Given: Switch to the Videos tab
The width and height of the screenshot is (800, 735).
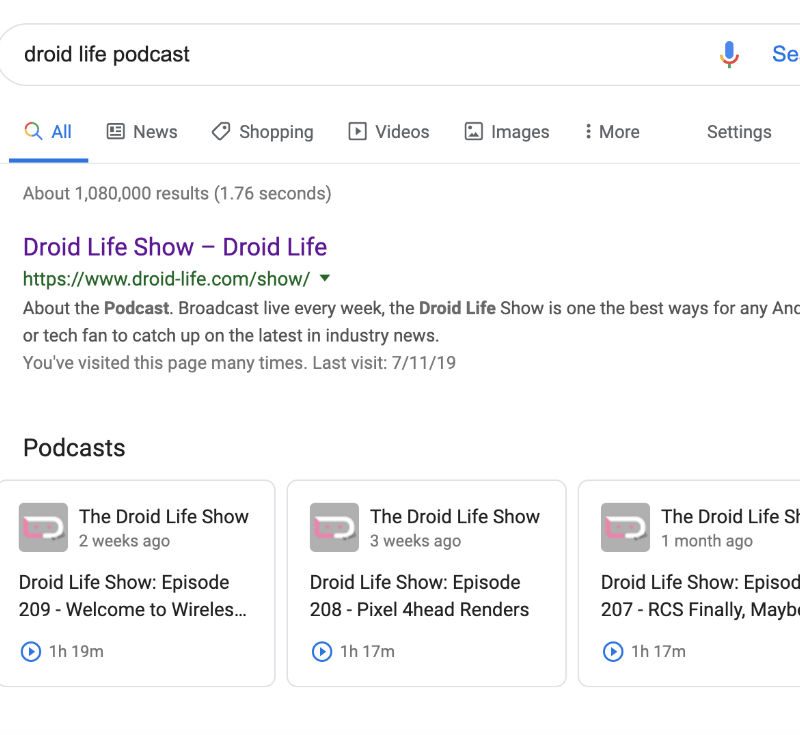Looking at the screenshot, I should (388, 132).
